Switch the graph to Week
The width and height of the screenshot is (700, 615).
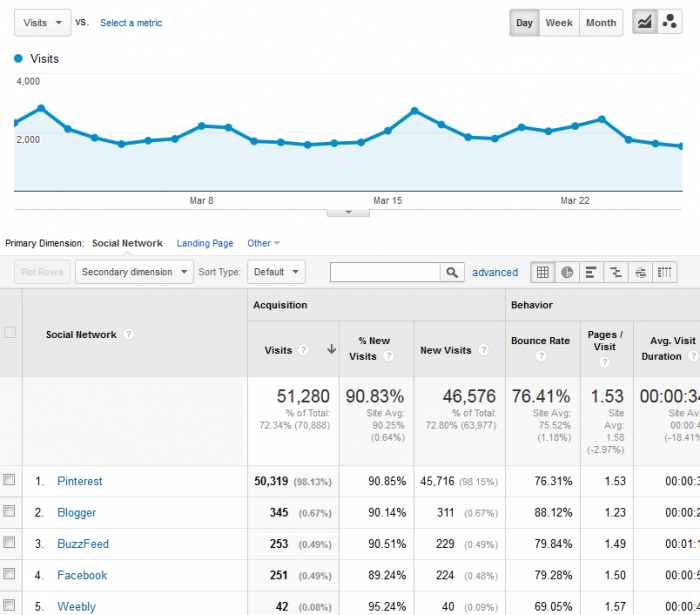559,23
